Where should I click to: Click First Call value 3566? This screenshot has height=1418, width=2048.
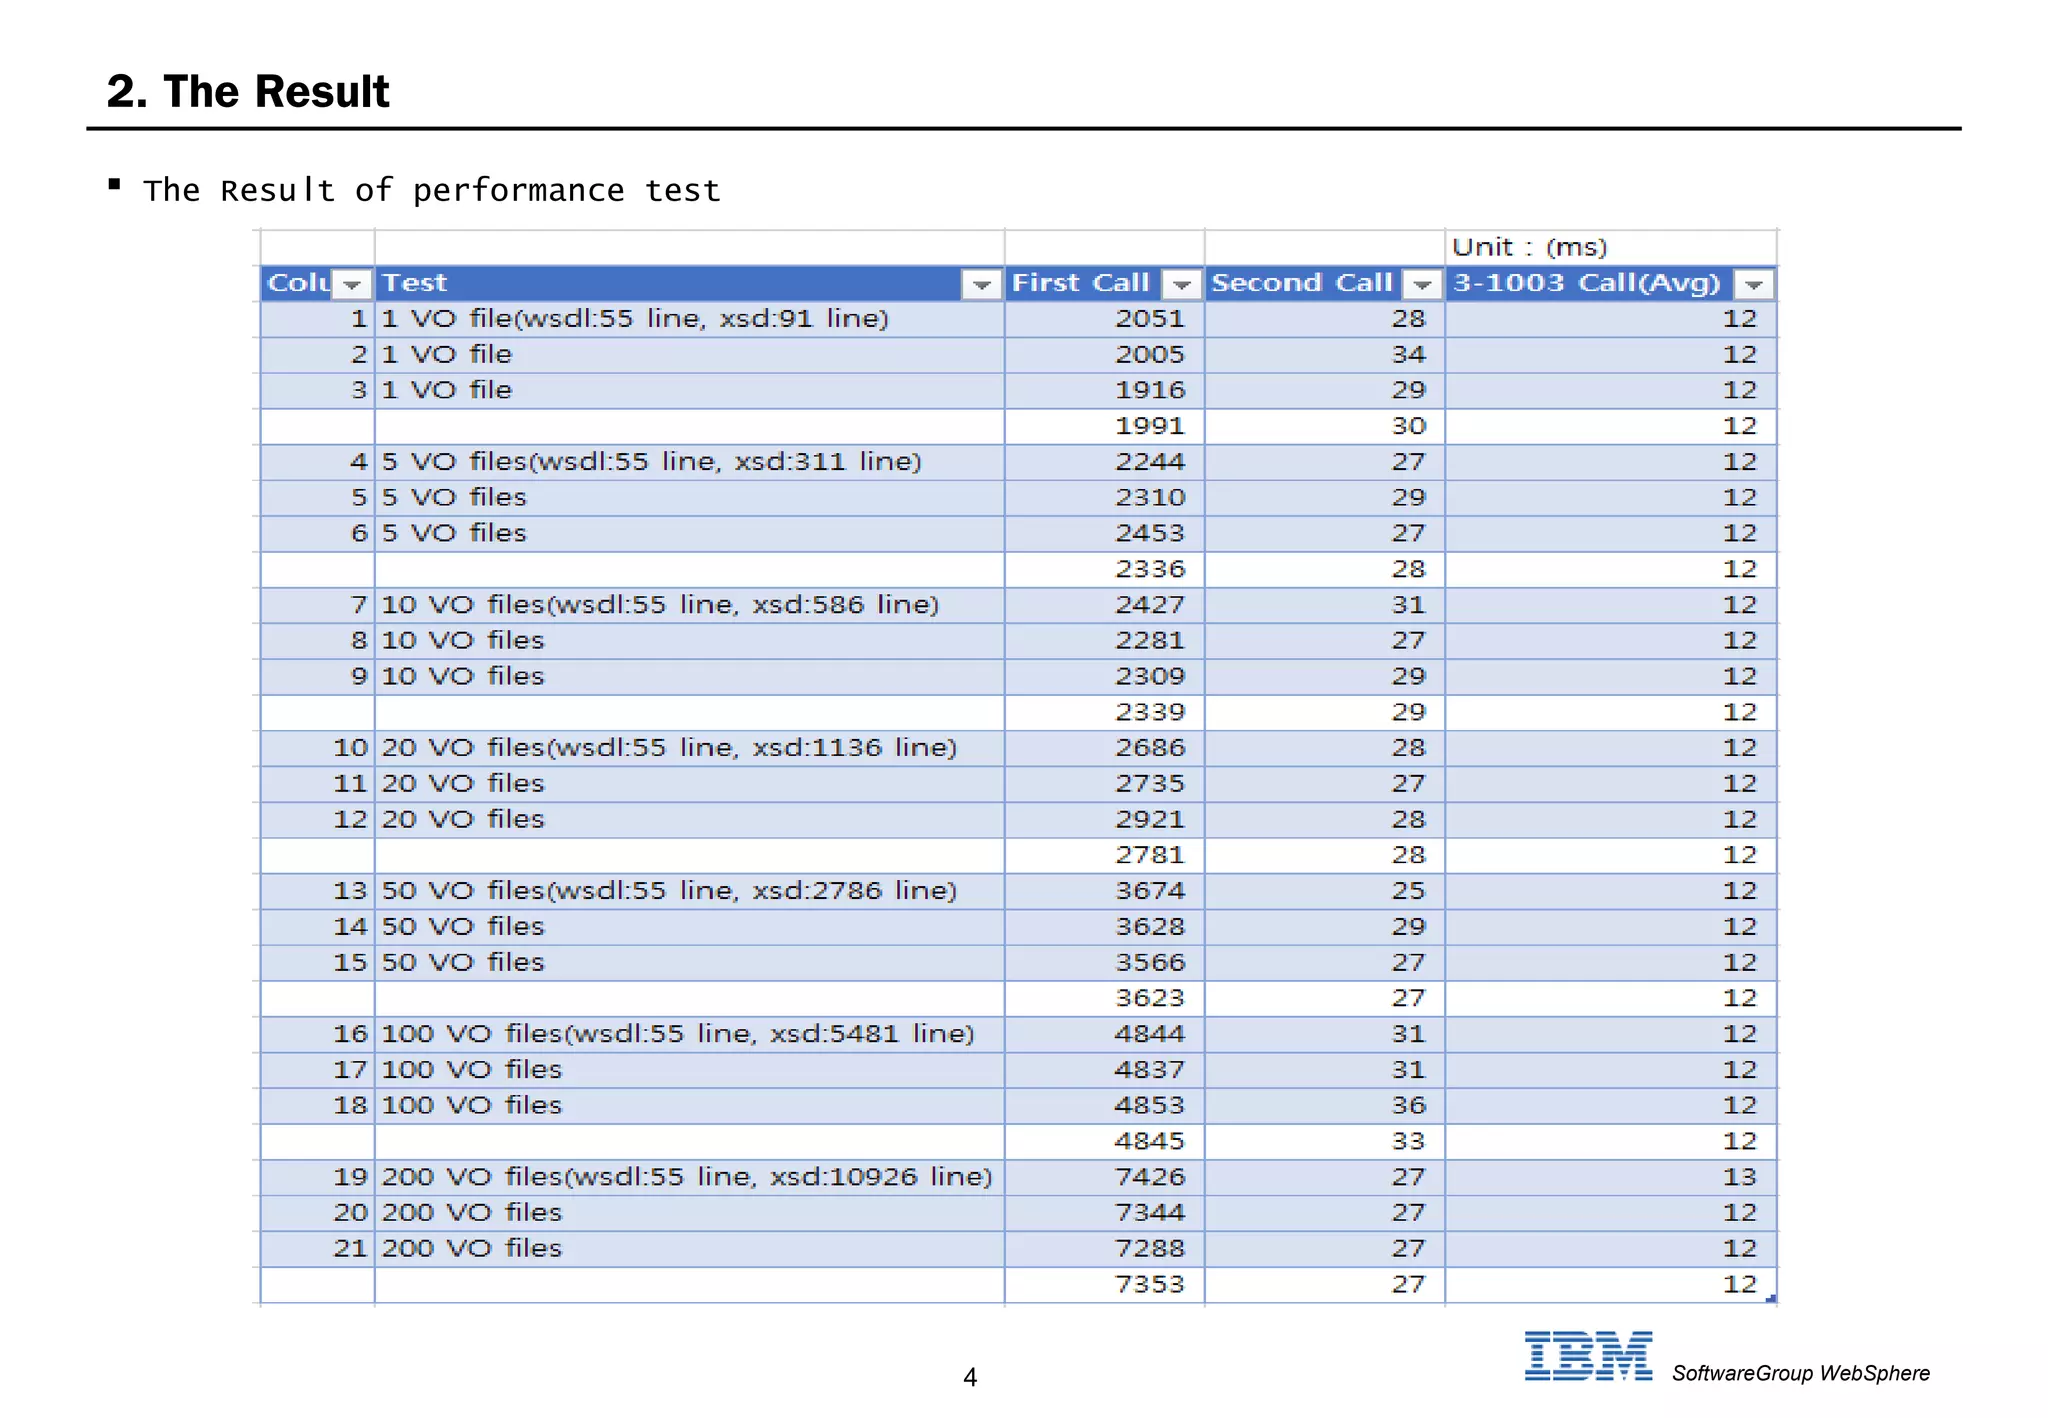pyautogui.click(x=1105, y=963)
